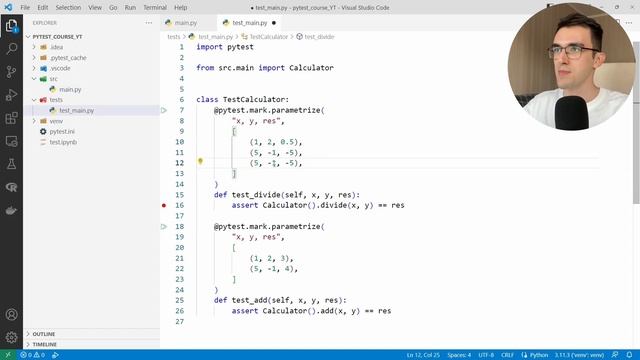Open the Remote Explorer view
Screen dimensions: 640x360
[x=11, y=141]
